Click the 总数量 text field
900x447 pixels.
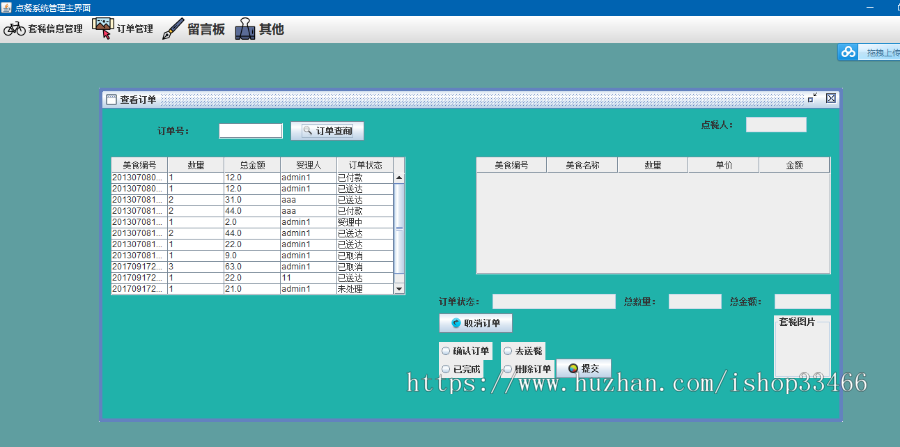click(x=695, y=301)
